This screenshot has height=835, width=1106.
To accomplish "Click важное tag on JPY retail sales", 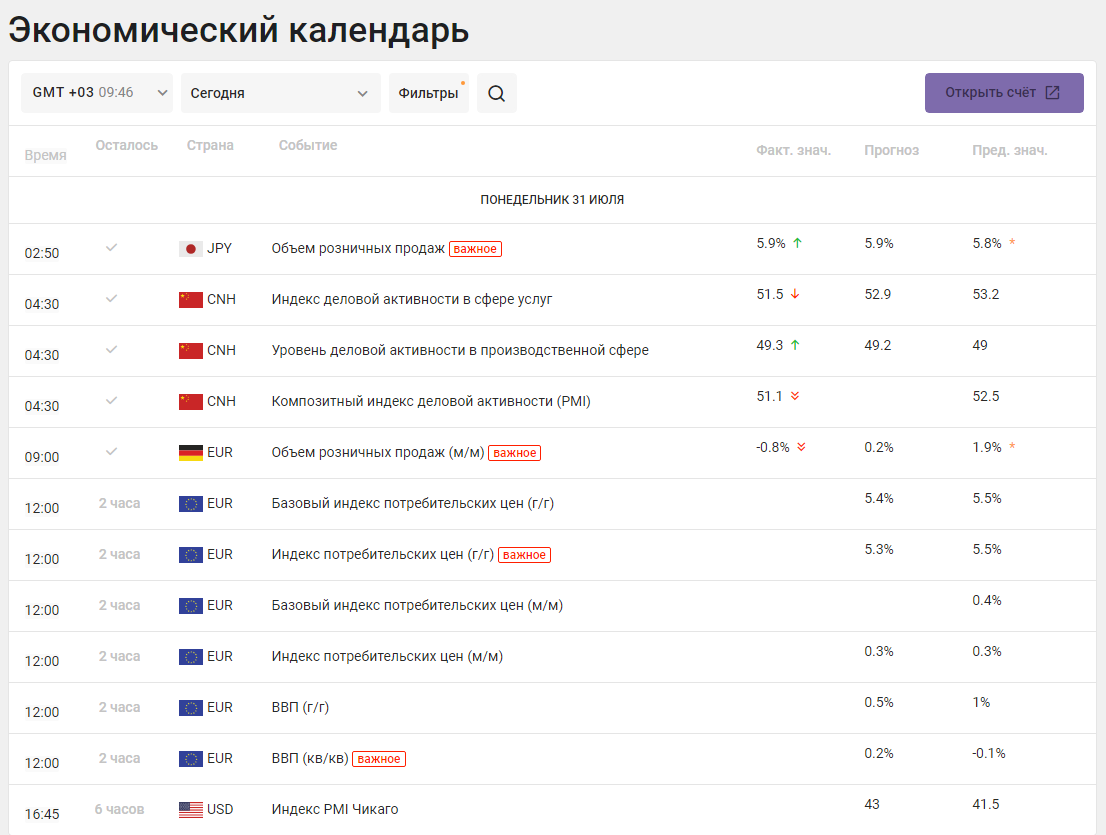I will [x=475, y=249].
